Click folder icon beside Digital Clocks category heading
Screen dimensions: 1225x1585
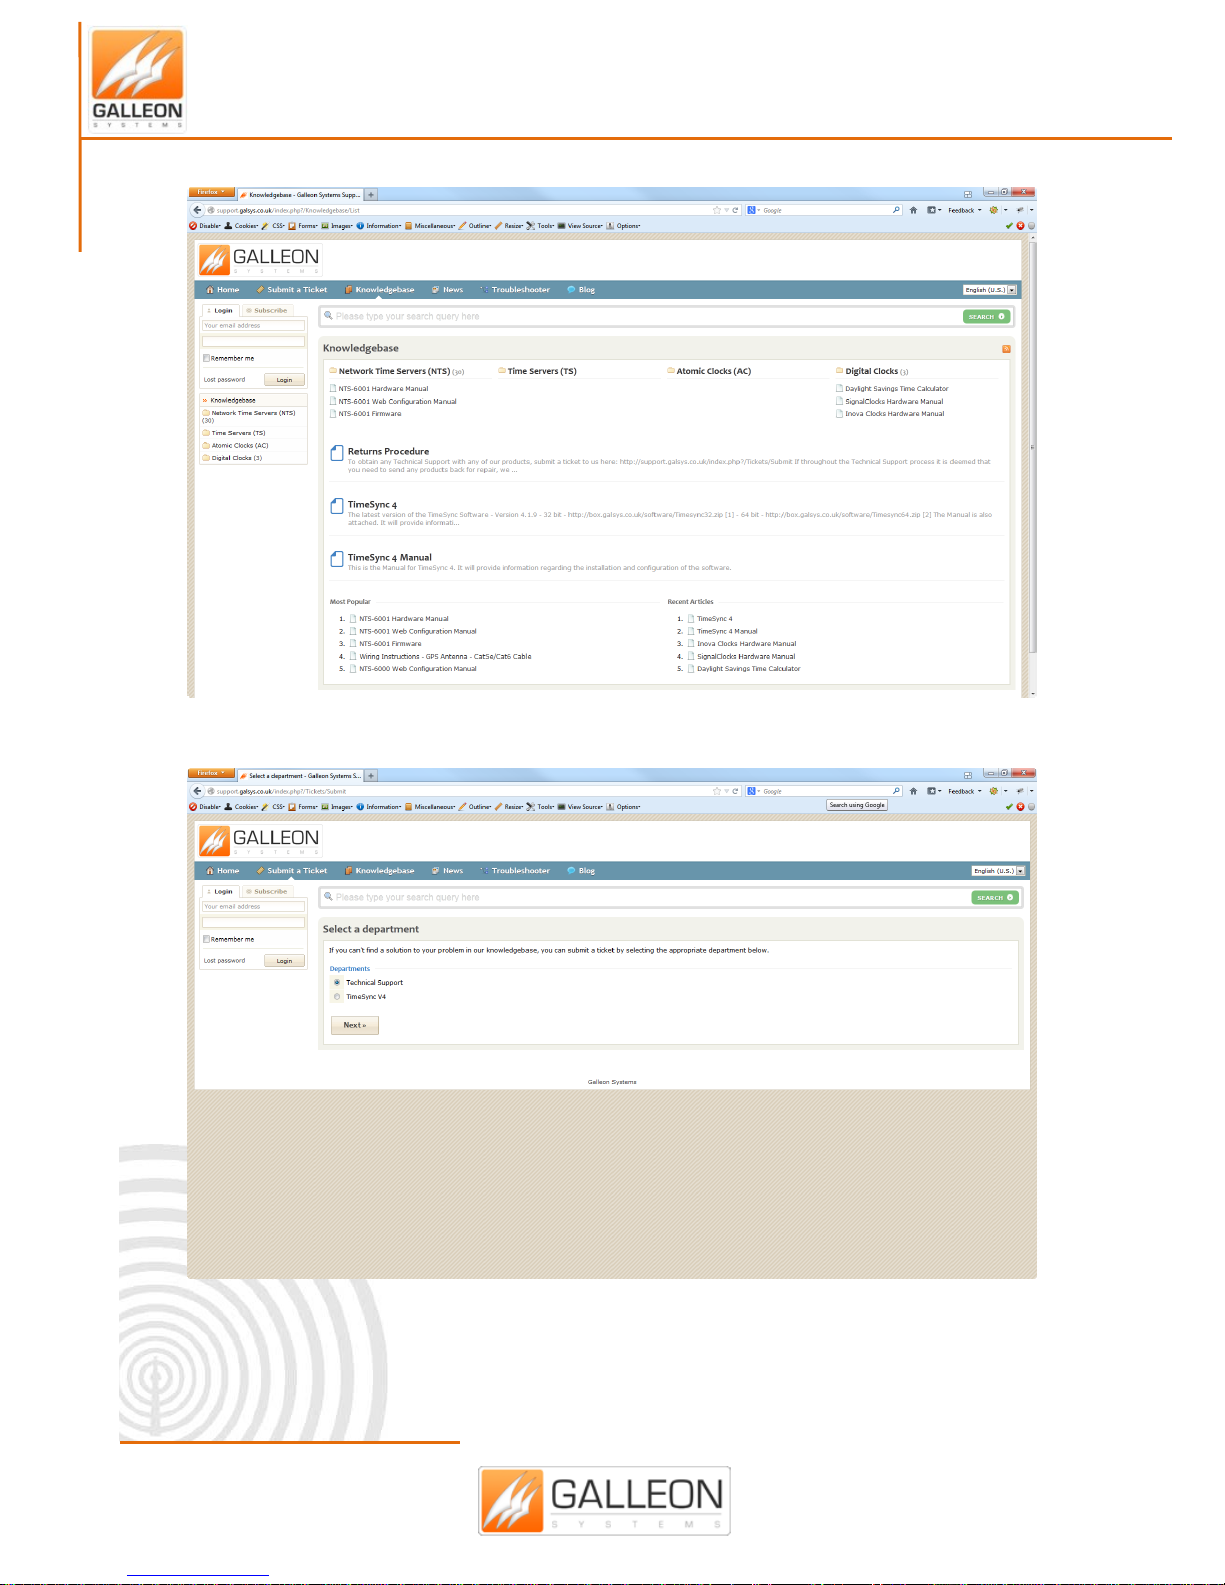pos(839,371)
